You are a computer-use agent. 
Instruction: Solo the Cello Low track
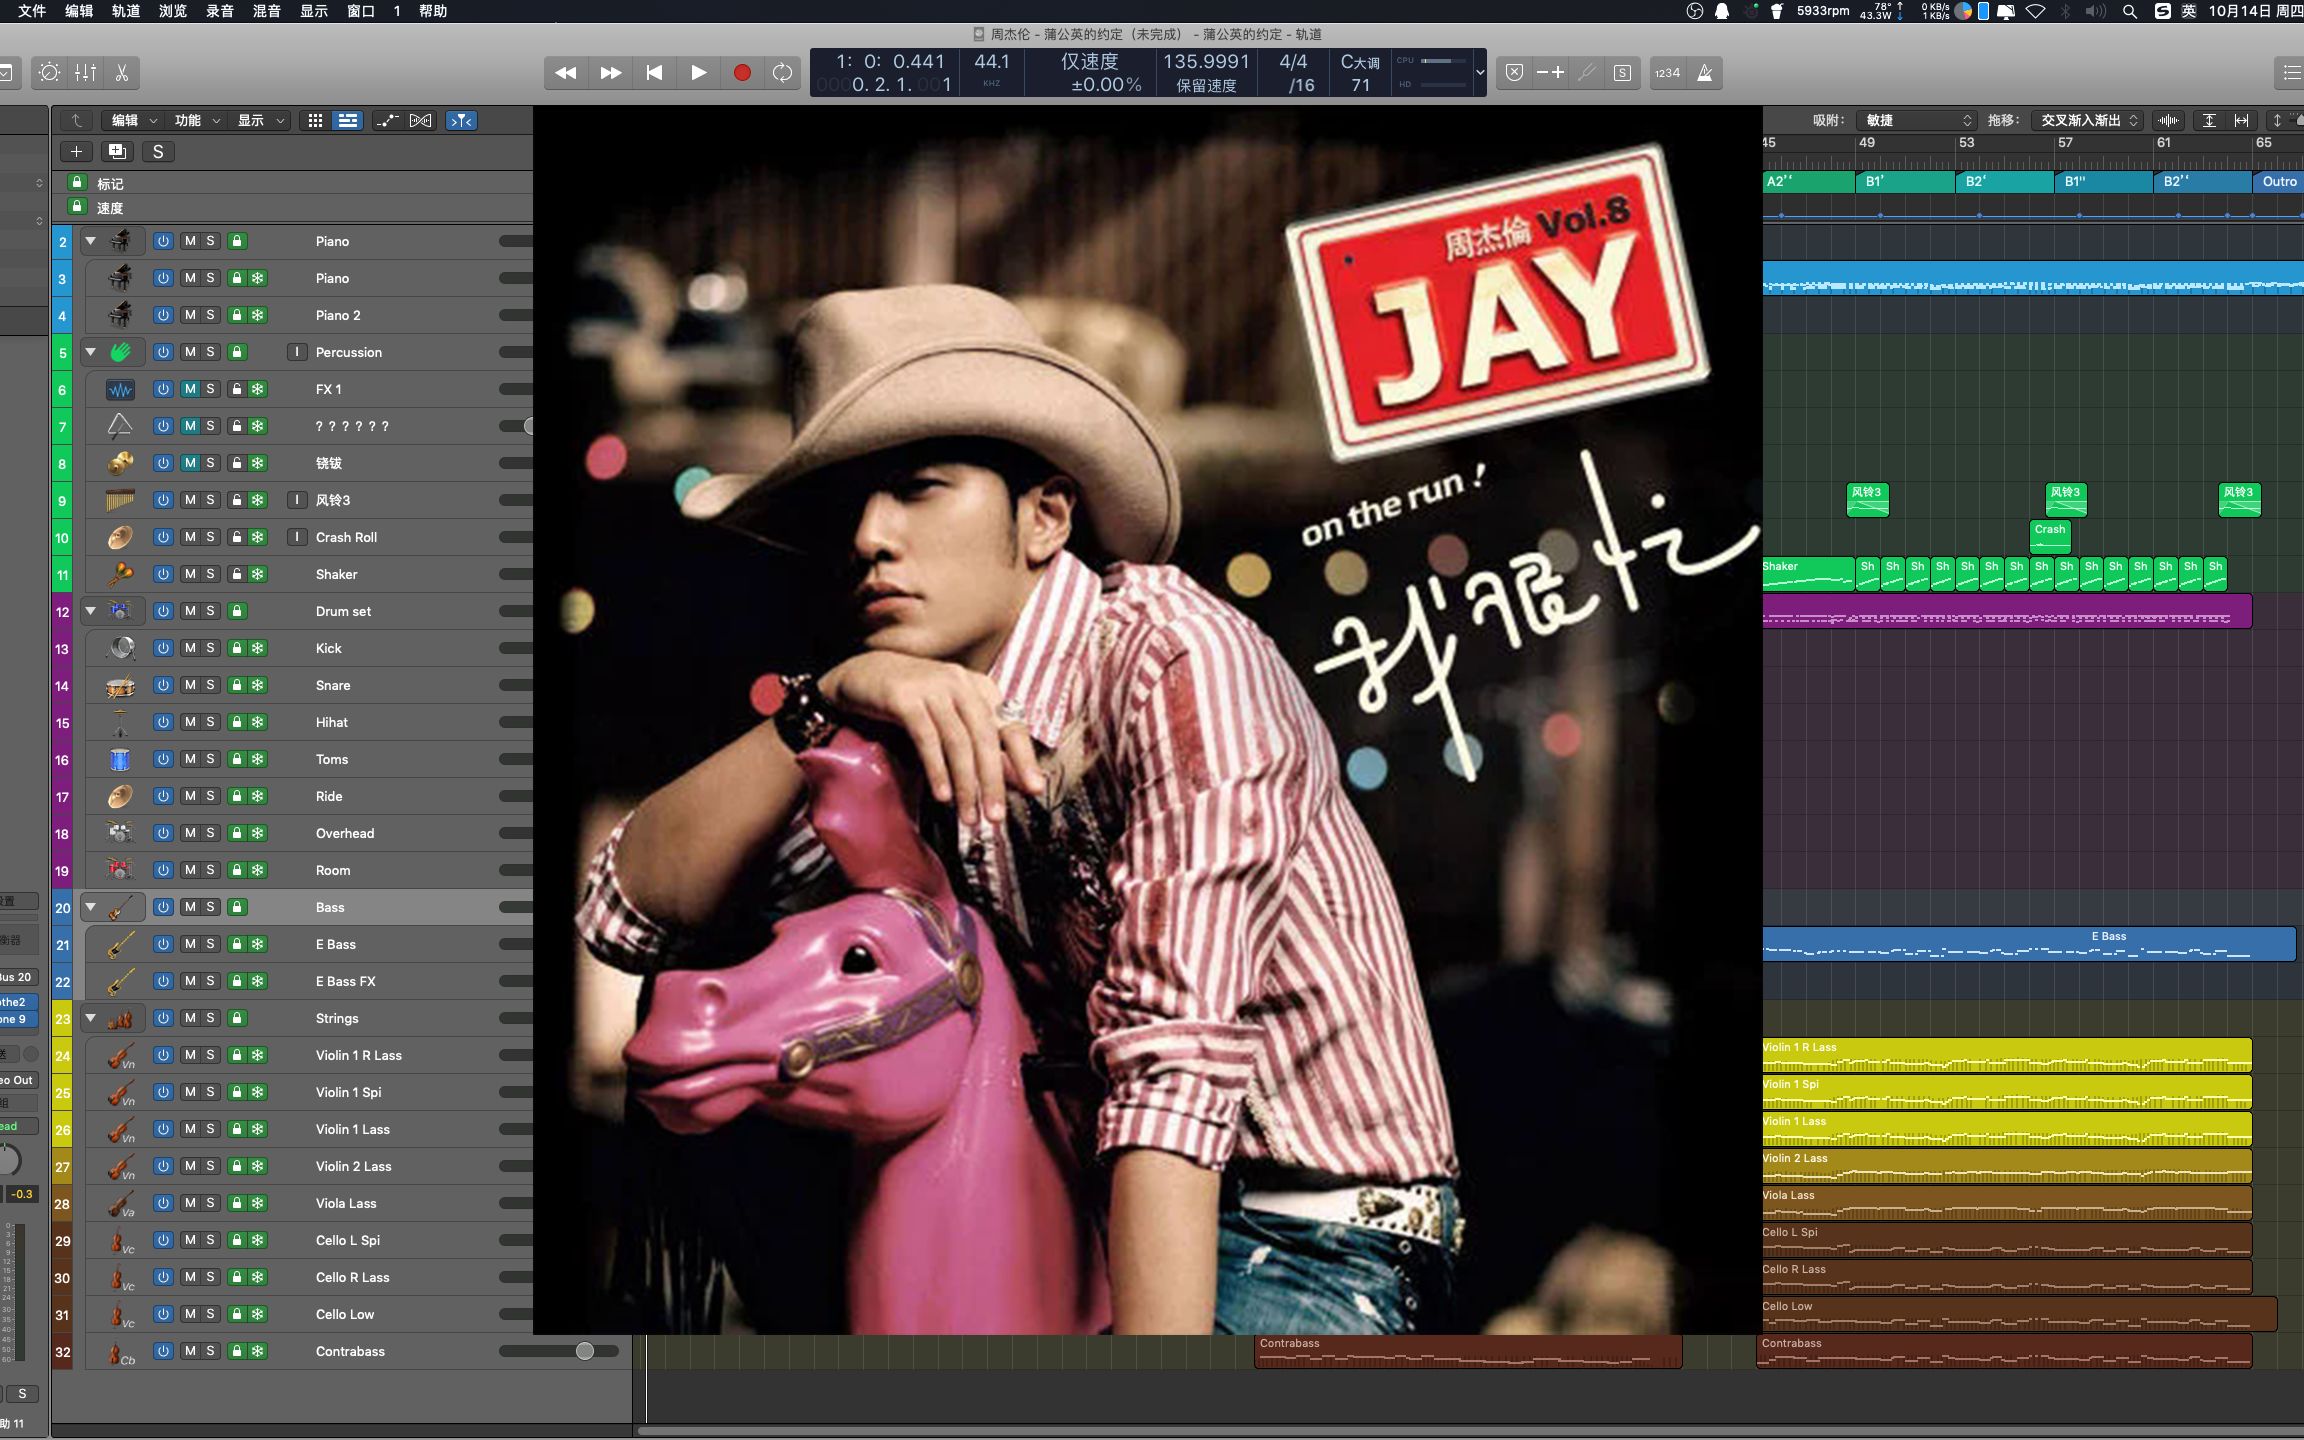[210, 1314]
